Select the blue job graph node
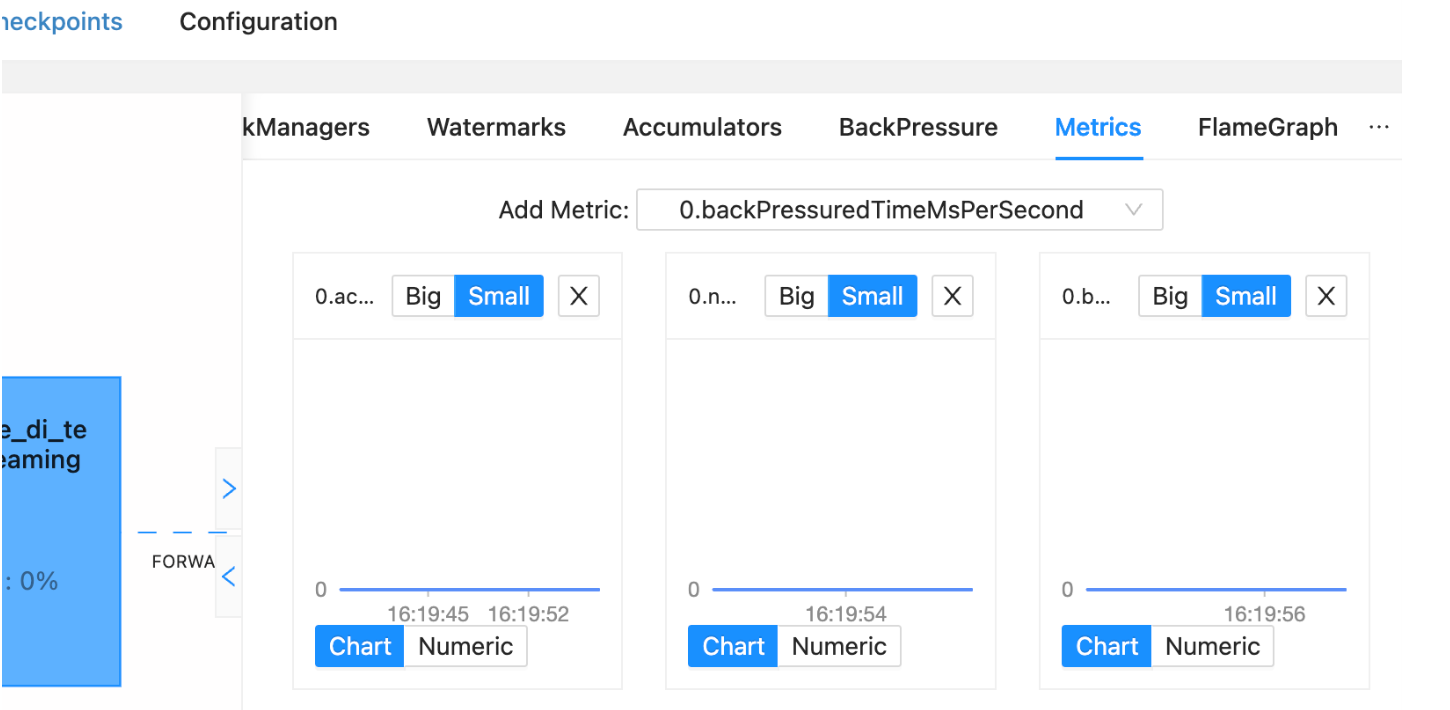 coord(60,530)
